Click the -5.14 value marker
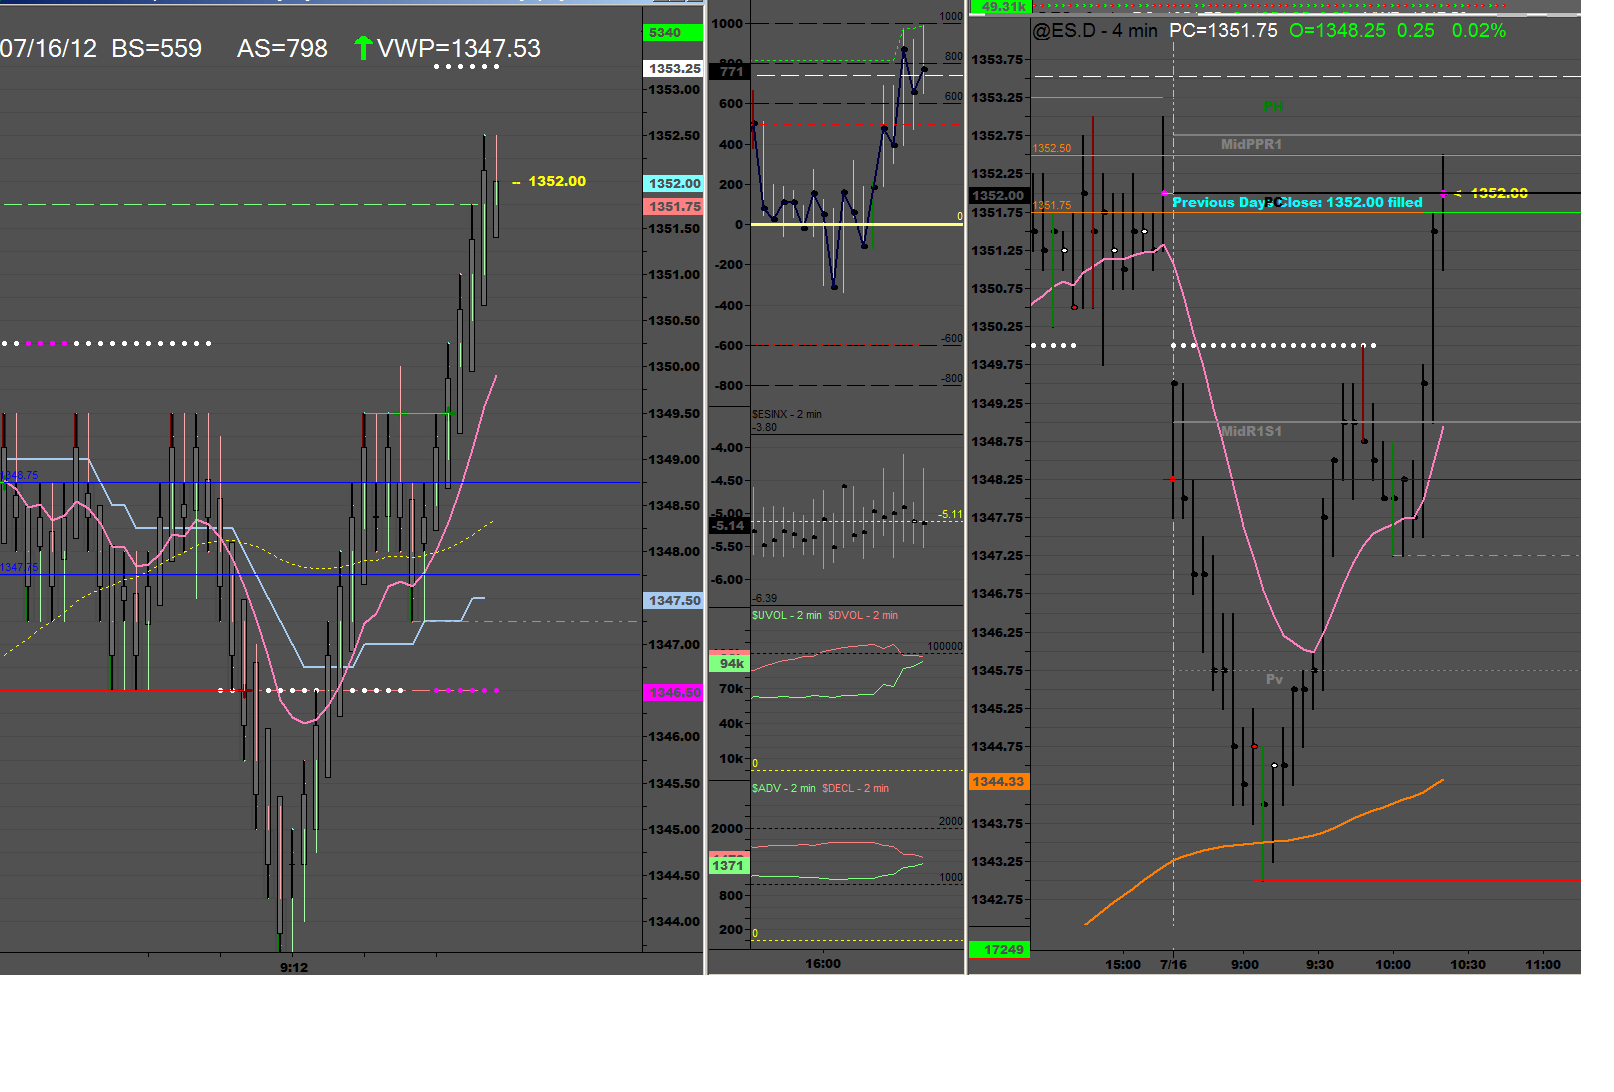 coord(728,526)
